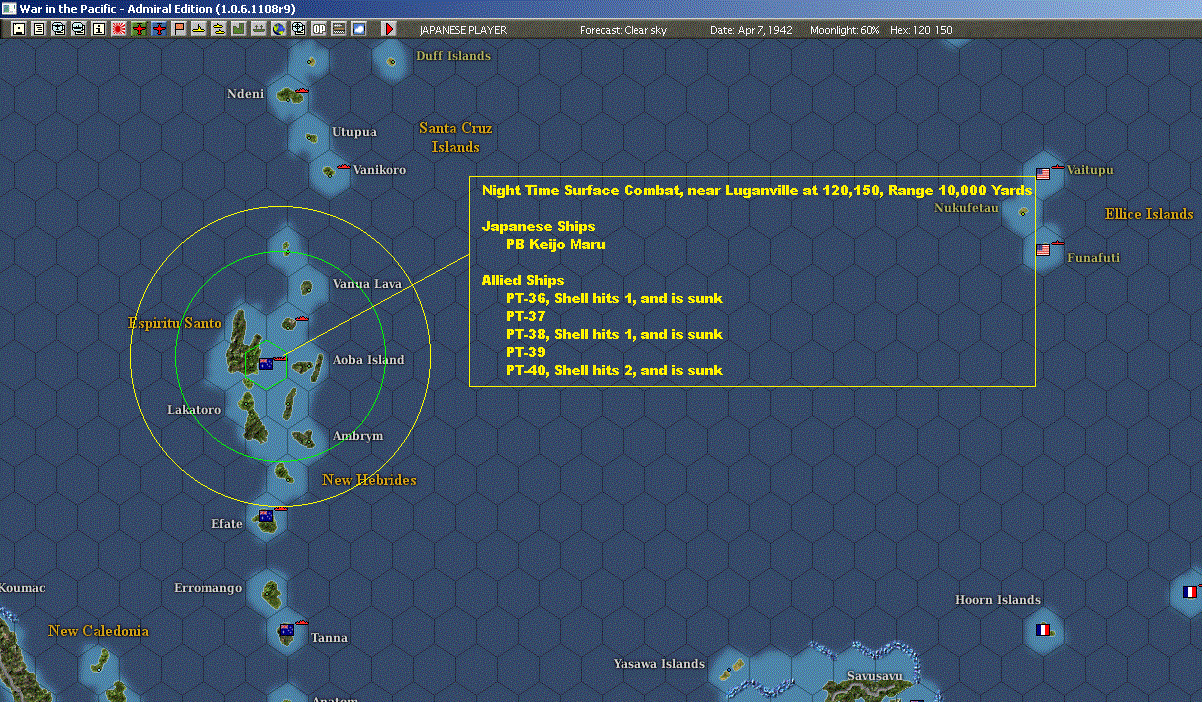Image resolution: width=1202 pixels, height=702 pixels.
Task: Click the 'Espiritu Santo' map label
Action: pos(175,323)
